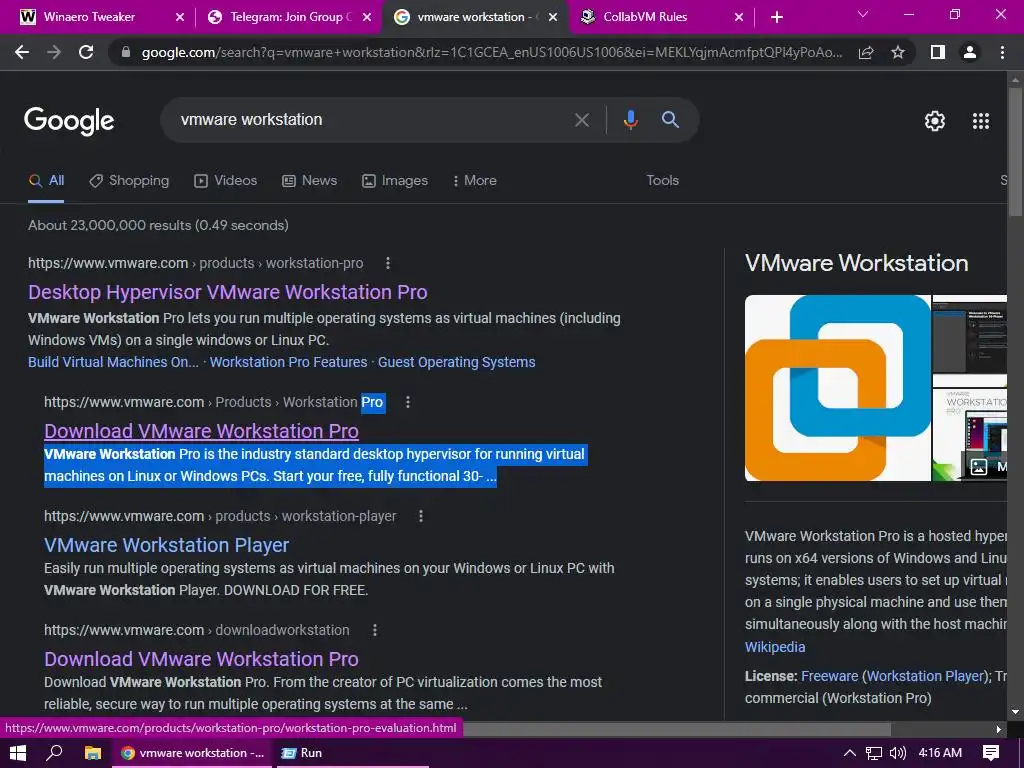Switch to Telegram Join Group tab
1024x768 pixels.
coord(291,17)
